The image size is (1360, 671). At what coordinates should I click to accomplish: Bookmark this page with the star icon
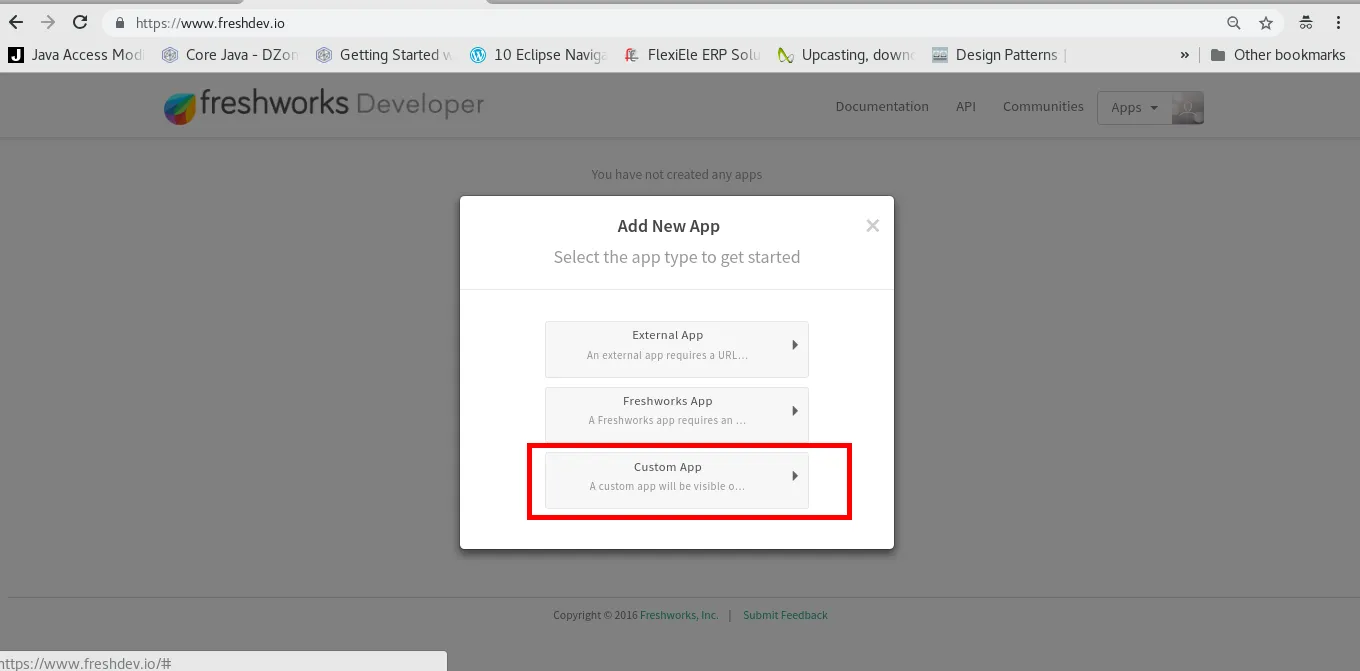[x=1266, y=23]
